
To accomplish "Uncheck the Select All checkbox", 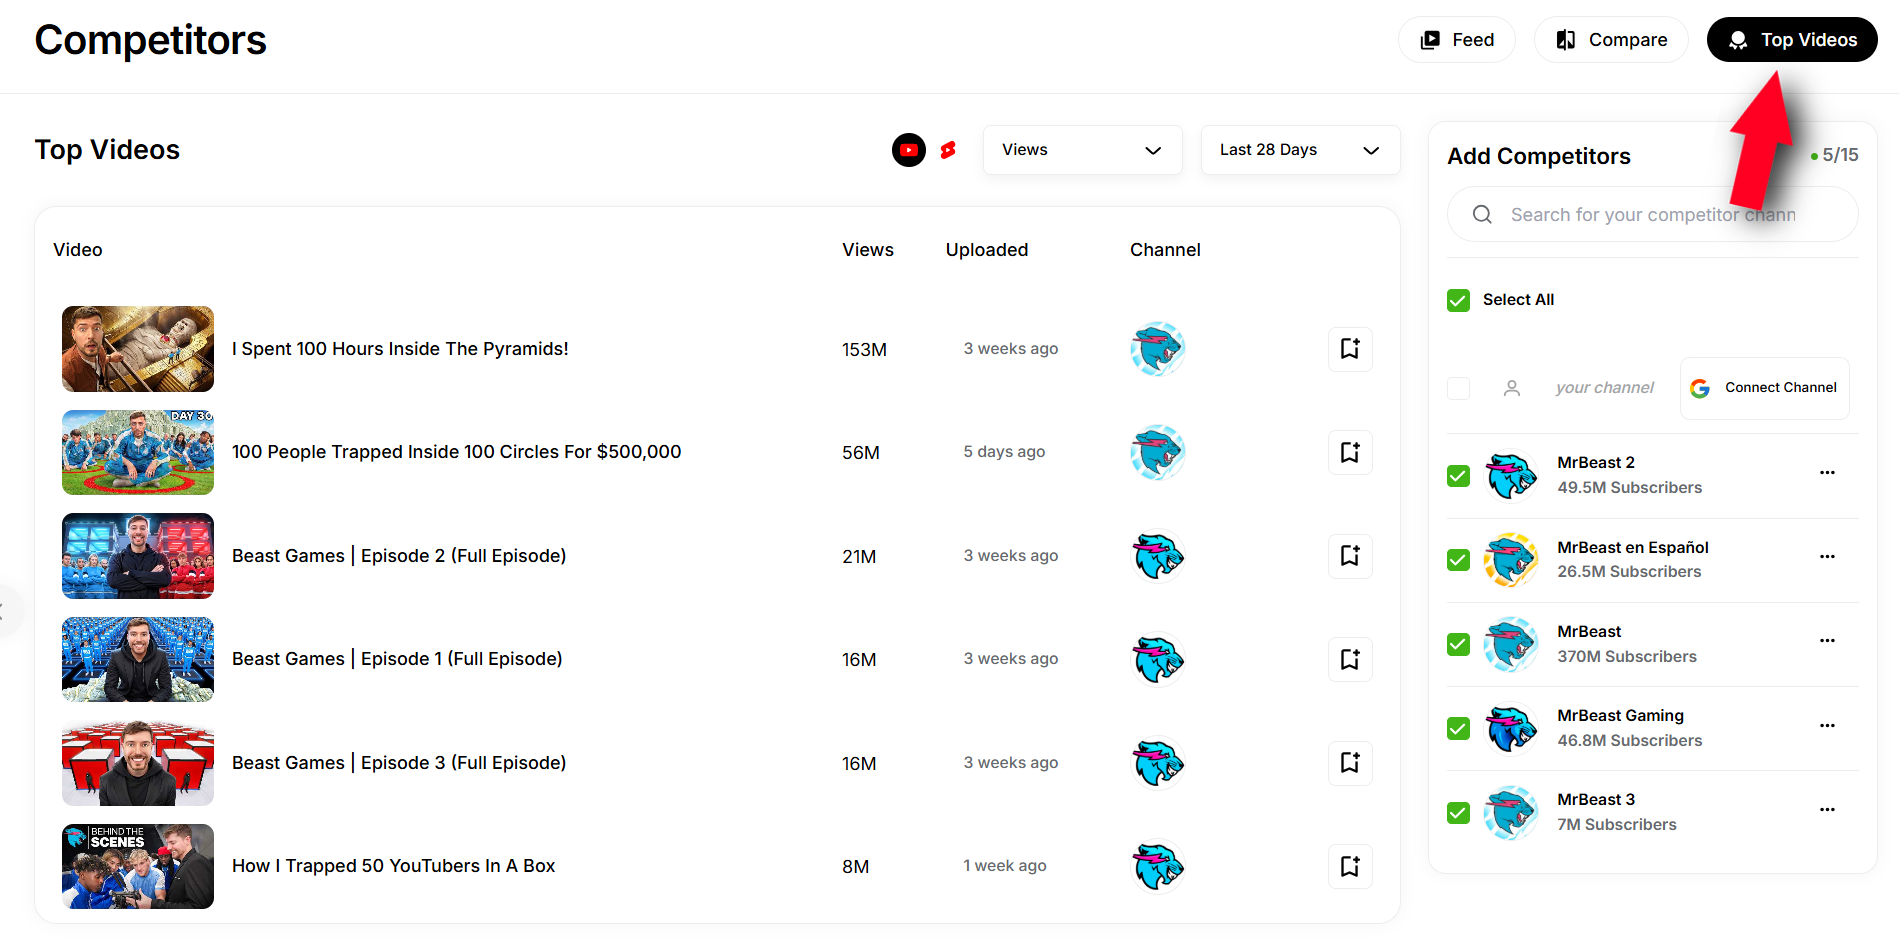I will tap(1458, 300).
